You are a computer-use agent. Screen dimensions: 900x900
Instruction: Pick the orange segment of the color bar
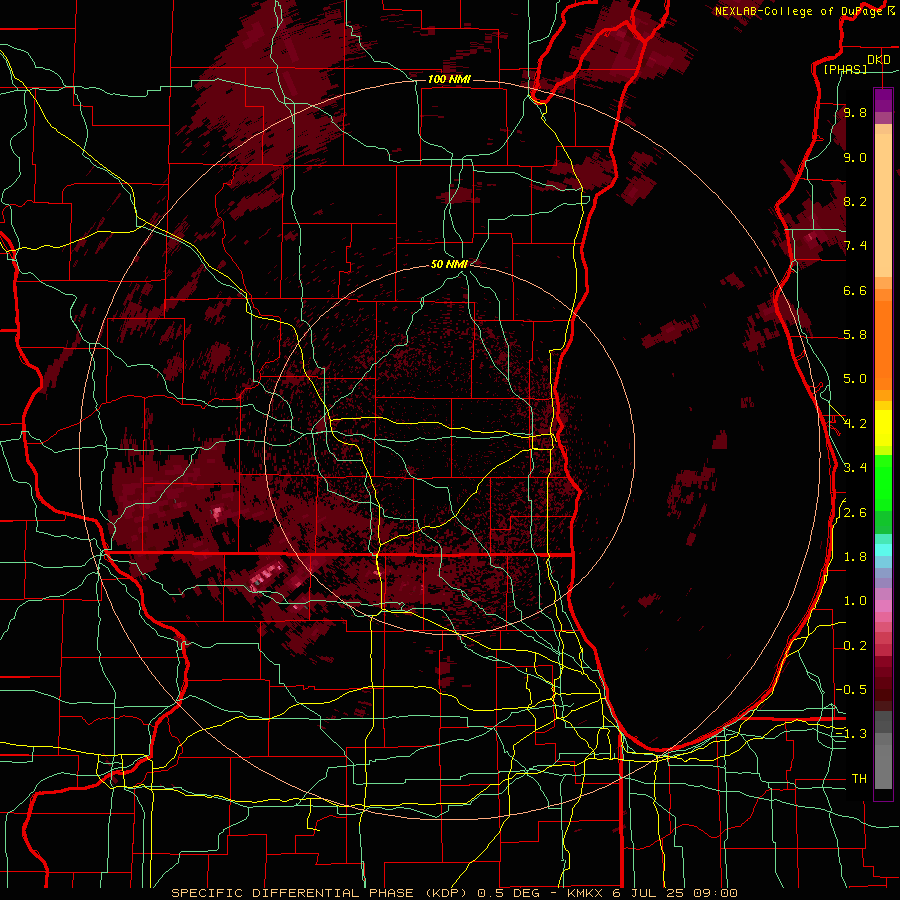coord(883,339)
